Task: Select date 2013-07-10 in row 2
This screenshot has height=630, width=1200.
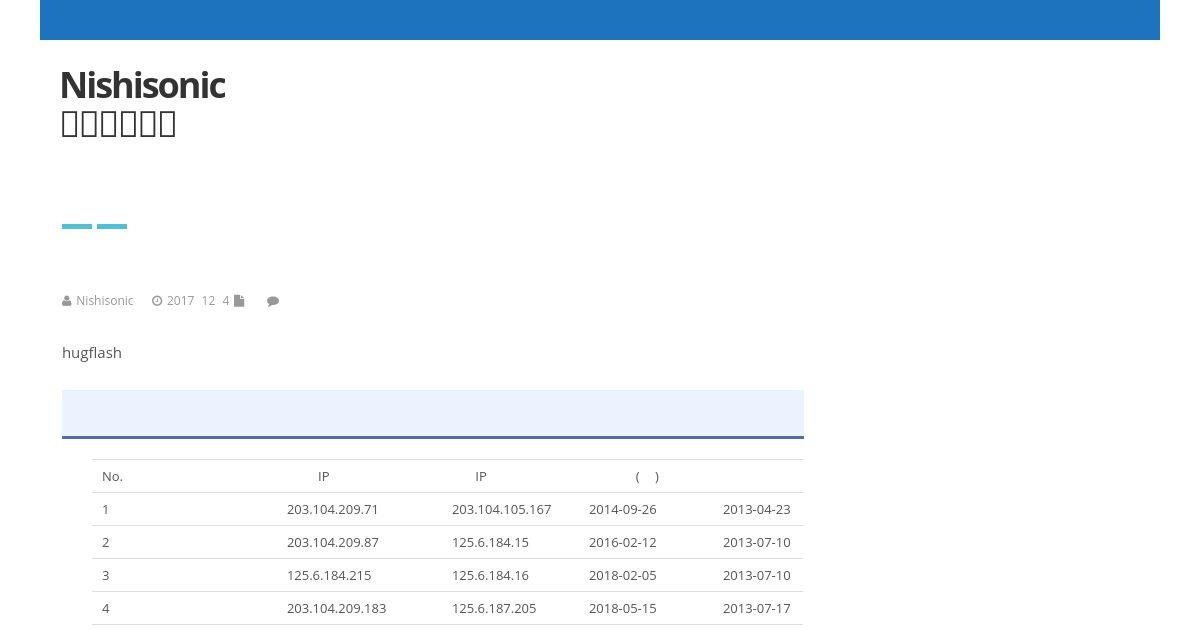Action: [x=757, y=543]
